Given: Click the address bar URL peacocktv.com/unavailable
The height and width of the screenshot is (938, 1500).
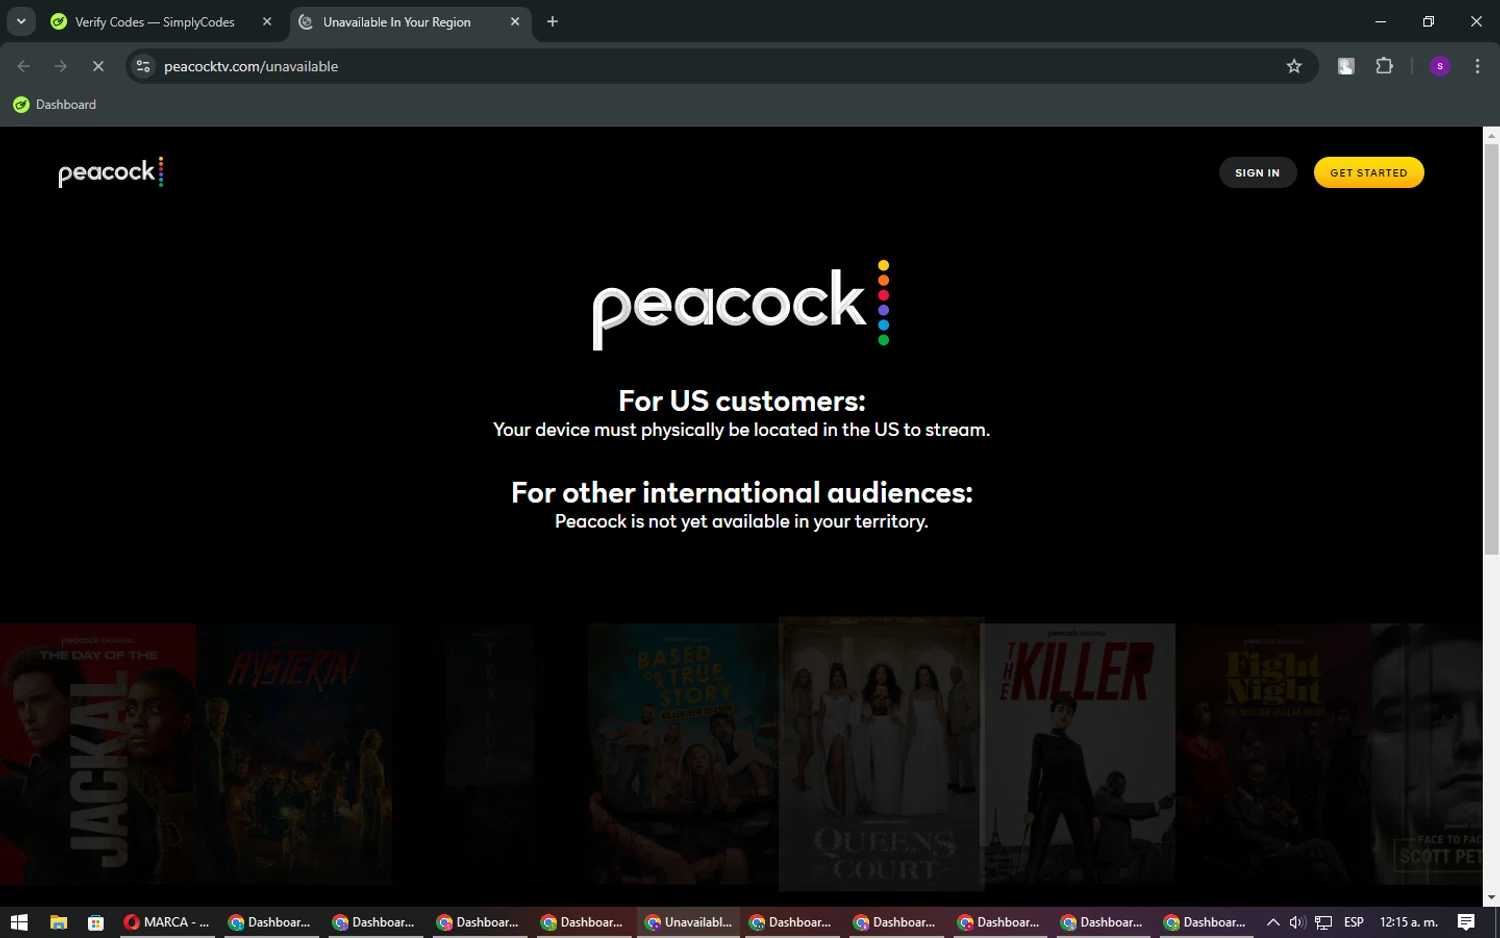Looking at the screenshot, I should coord(251,66).
